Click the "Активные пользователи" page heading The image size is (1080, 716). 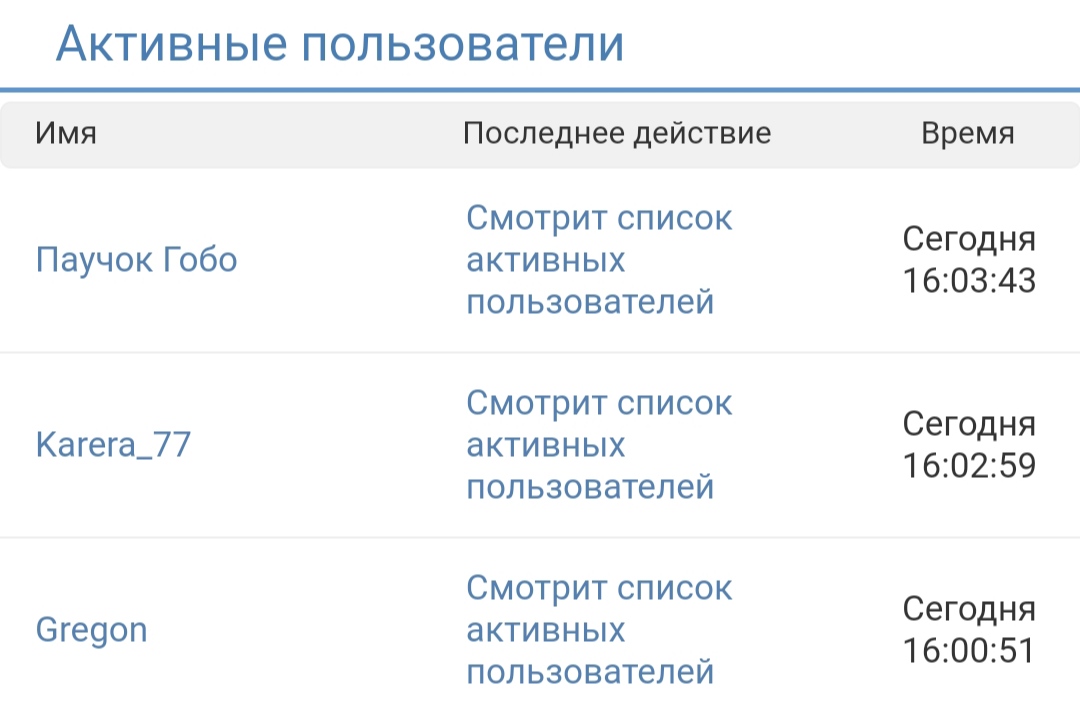pos(340,44)
